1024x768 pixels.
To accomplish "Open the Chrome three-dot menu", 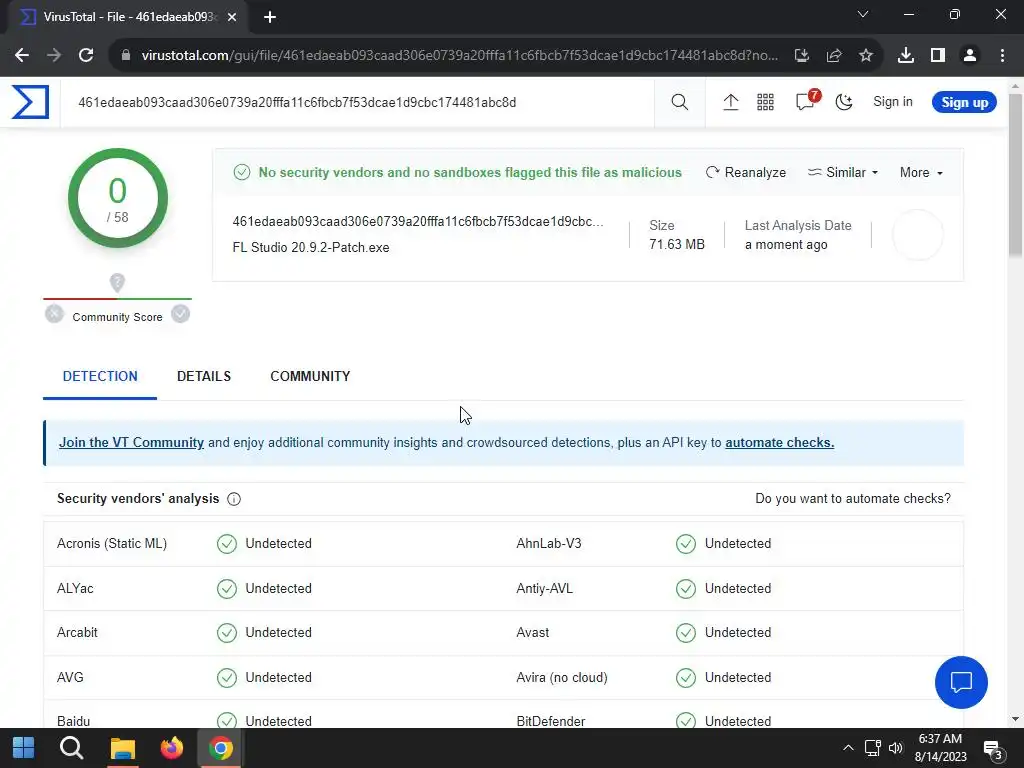I will pos(1002,56).
